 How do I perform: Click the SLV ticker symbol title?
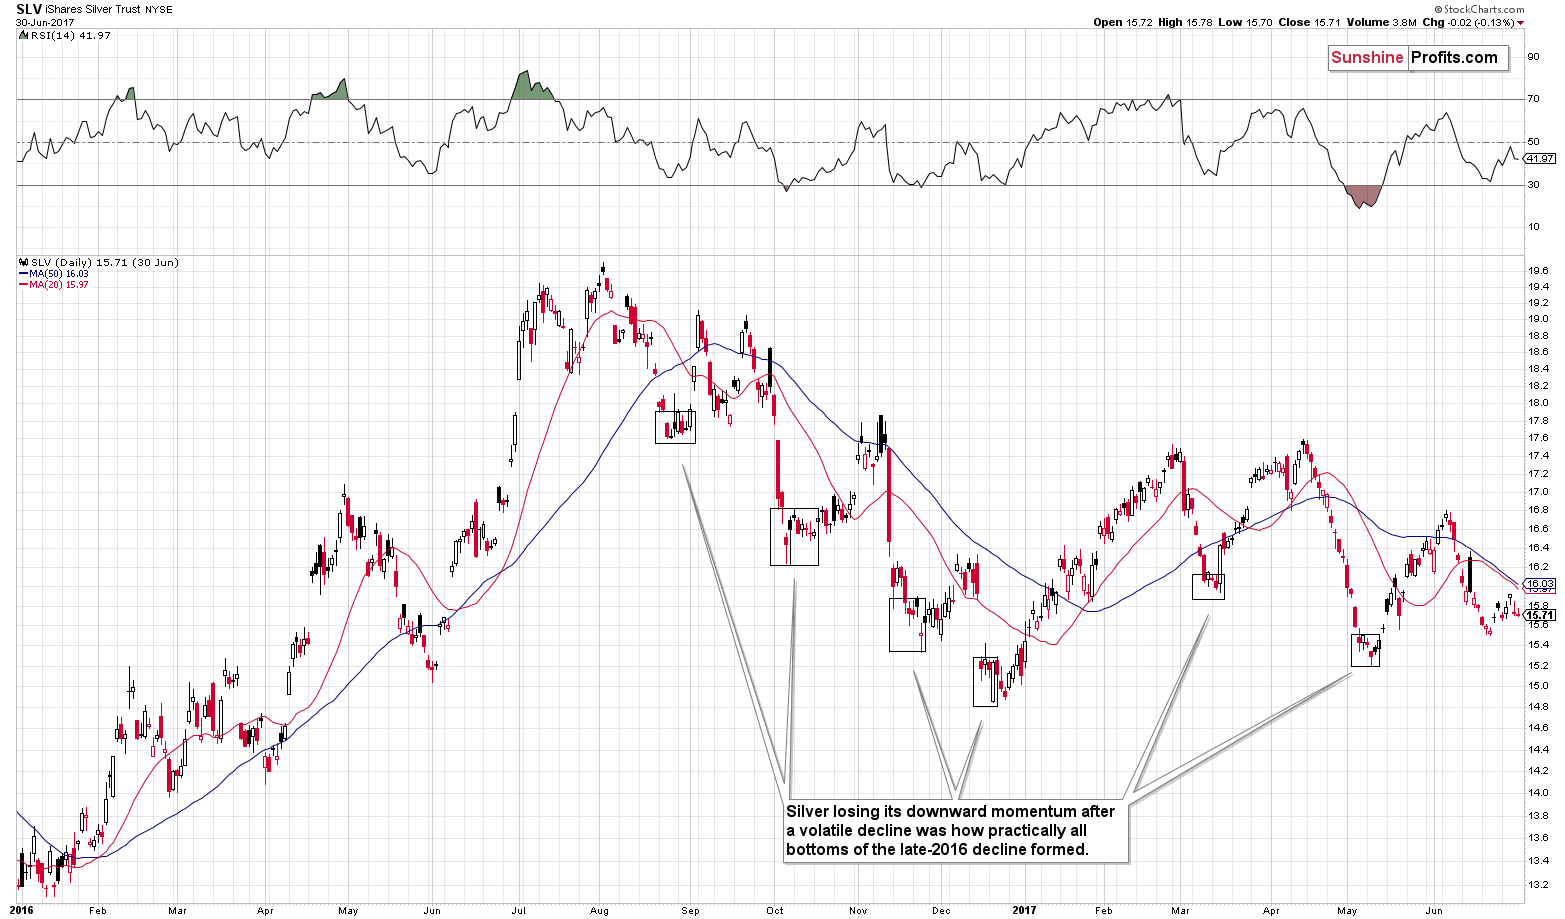coord(28,9)
